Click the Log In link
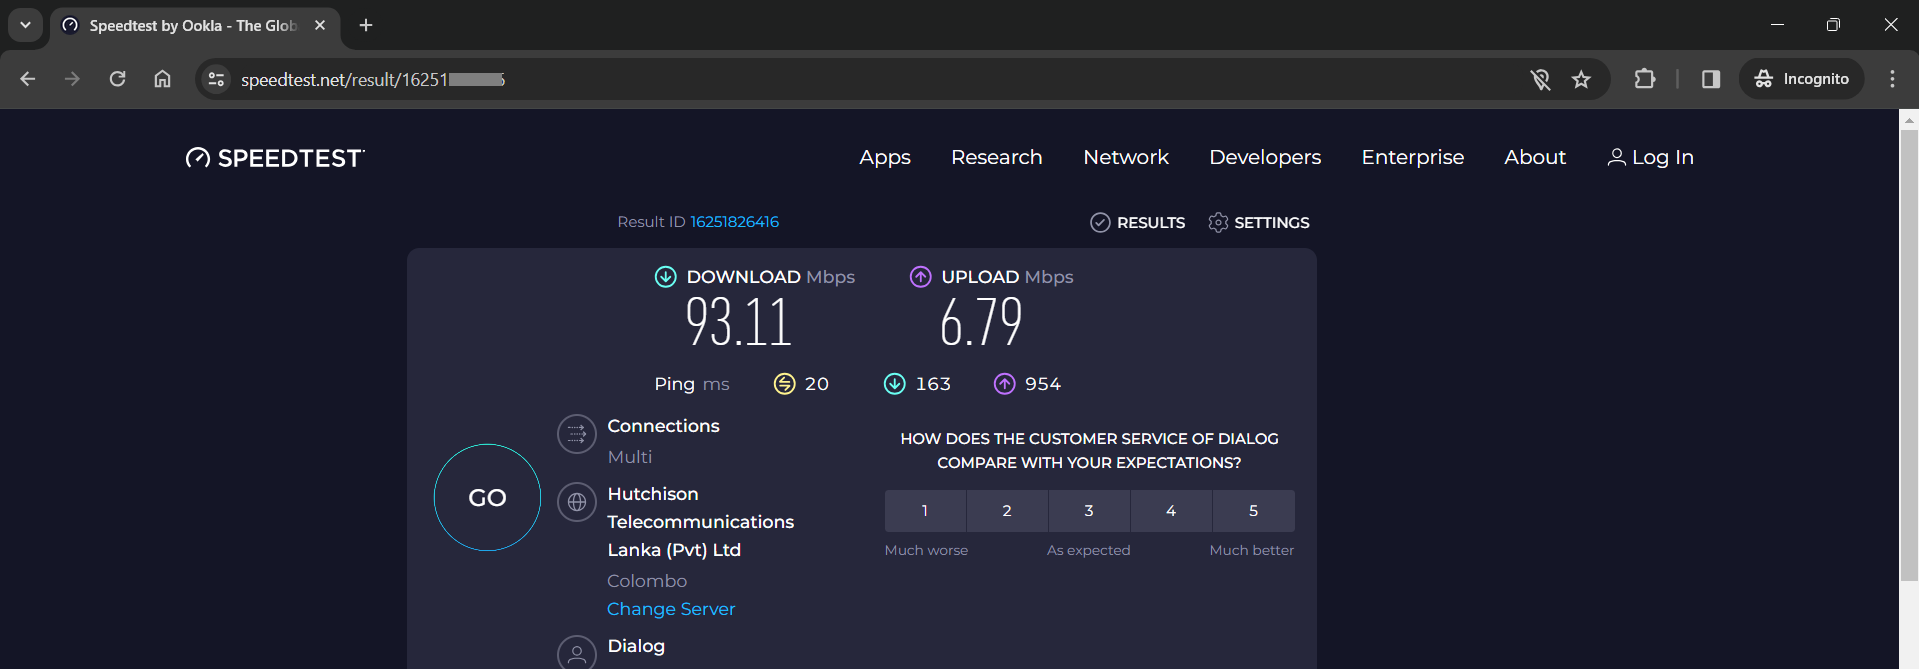This screenshot has width=1919, height=669. [x=1651, y=157]
